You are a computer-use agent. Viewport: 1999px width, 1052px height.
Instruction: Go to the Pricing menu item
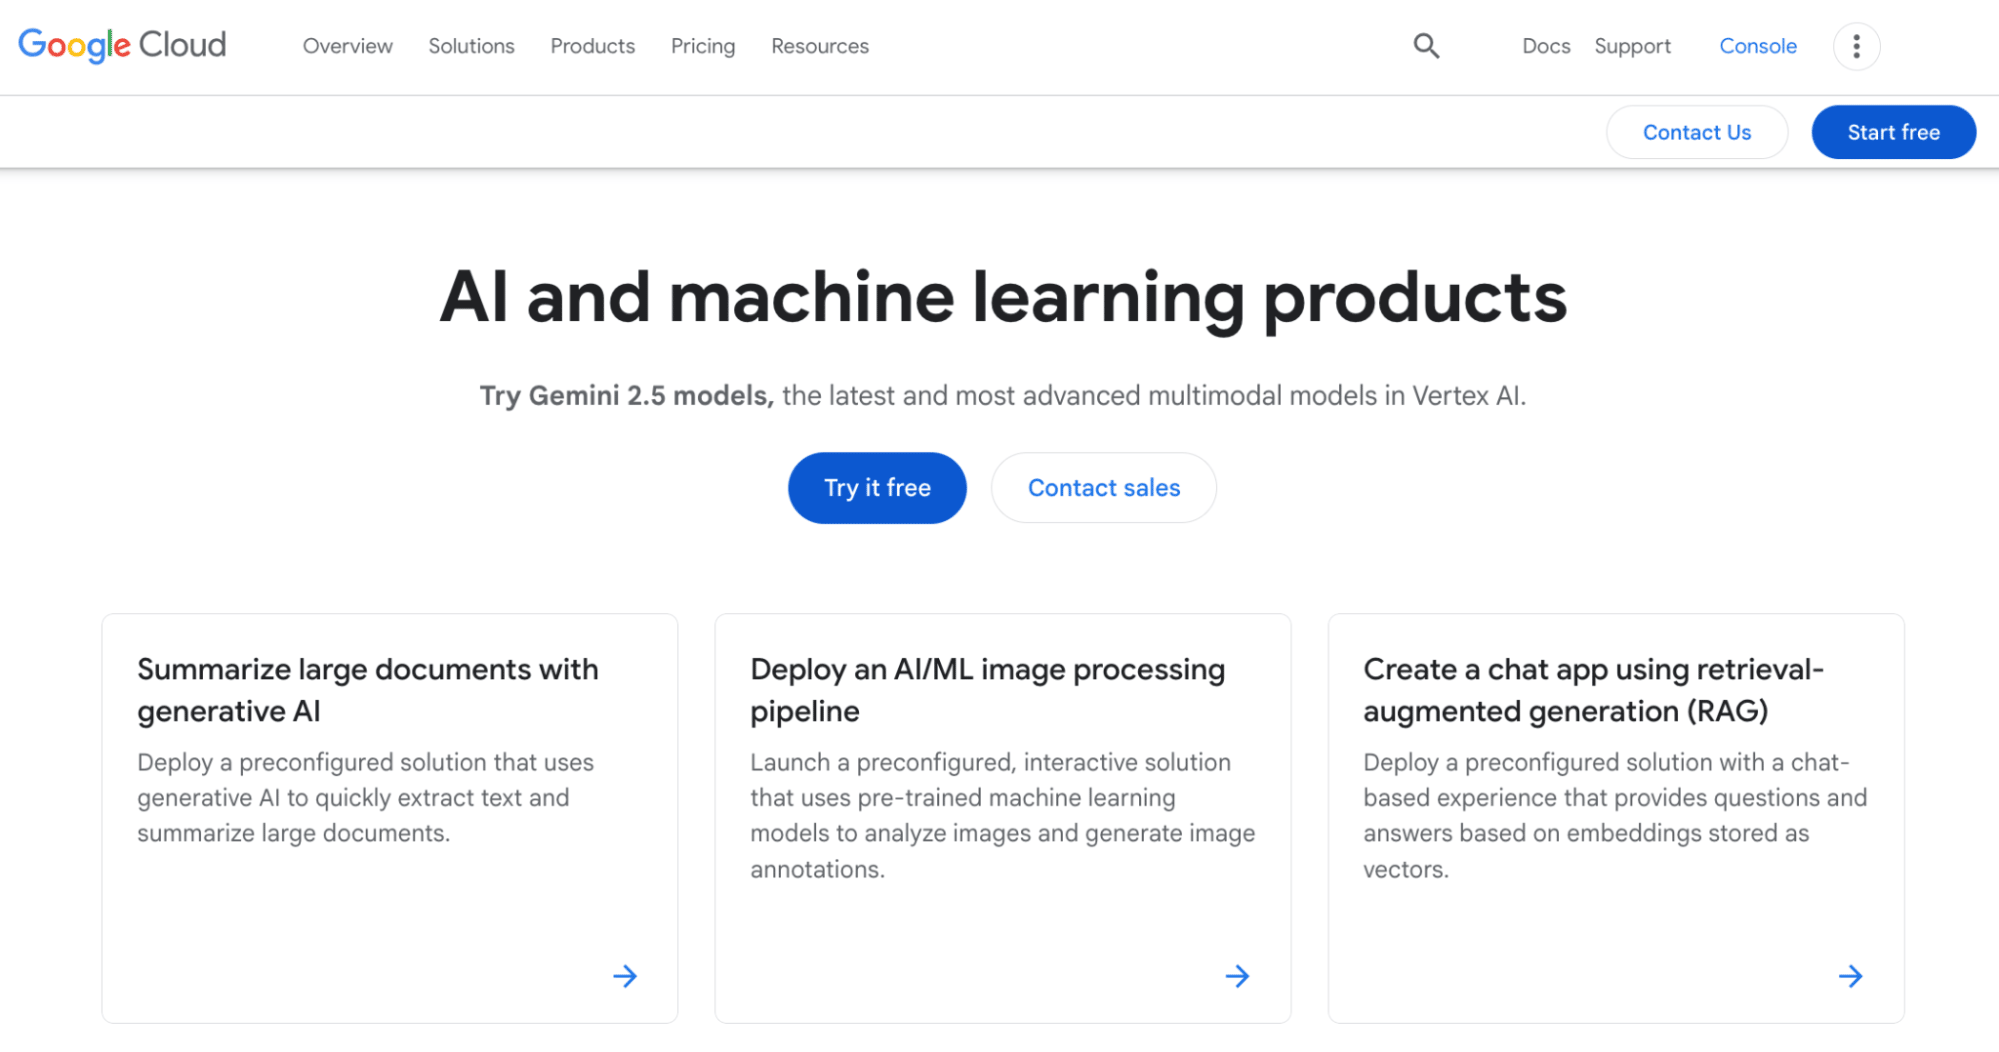[703, 46]
